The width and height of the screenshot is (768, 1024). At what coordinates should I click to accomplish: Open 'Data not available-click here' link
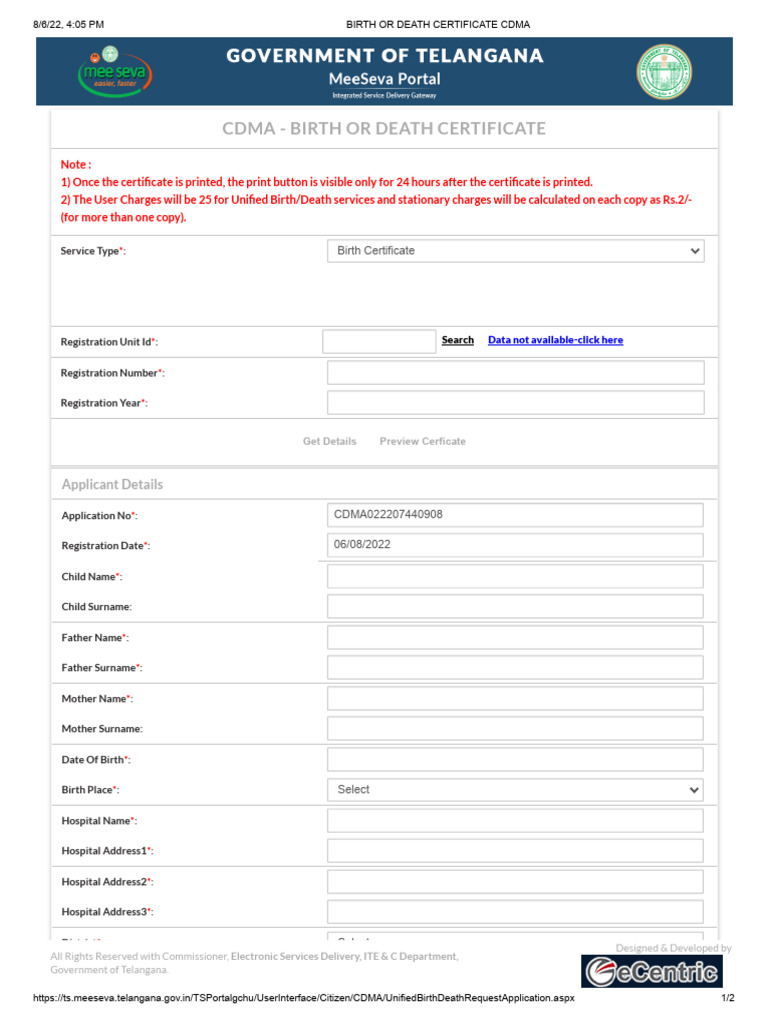click(555, 340)
